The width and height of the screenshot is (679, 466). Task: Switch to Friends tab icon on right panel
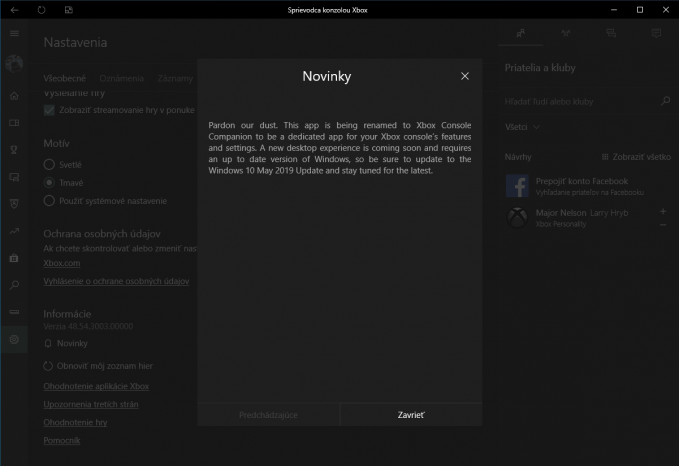point(521,33)
